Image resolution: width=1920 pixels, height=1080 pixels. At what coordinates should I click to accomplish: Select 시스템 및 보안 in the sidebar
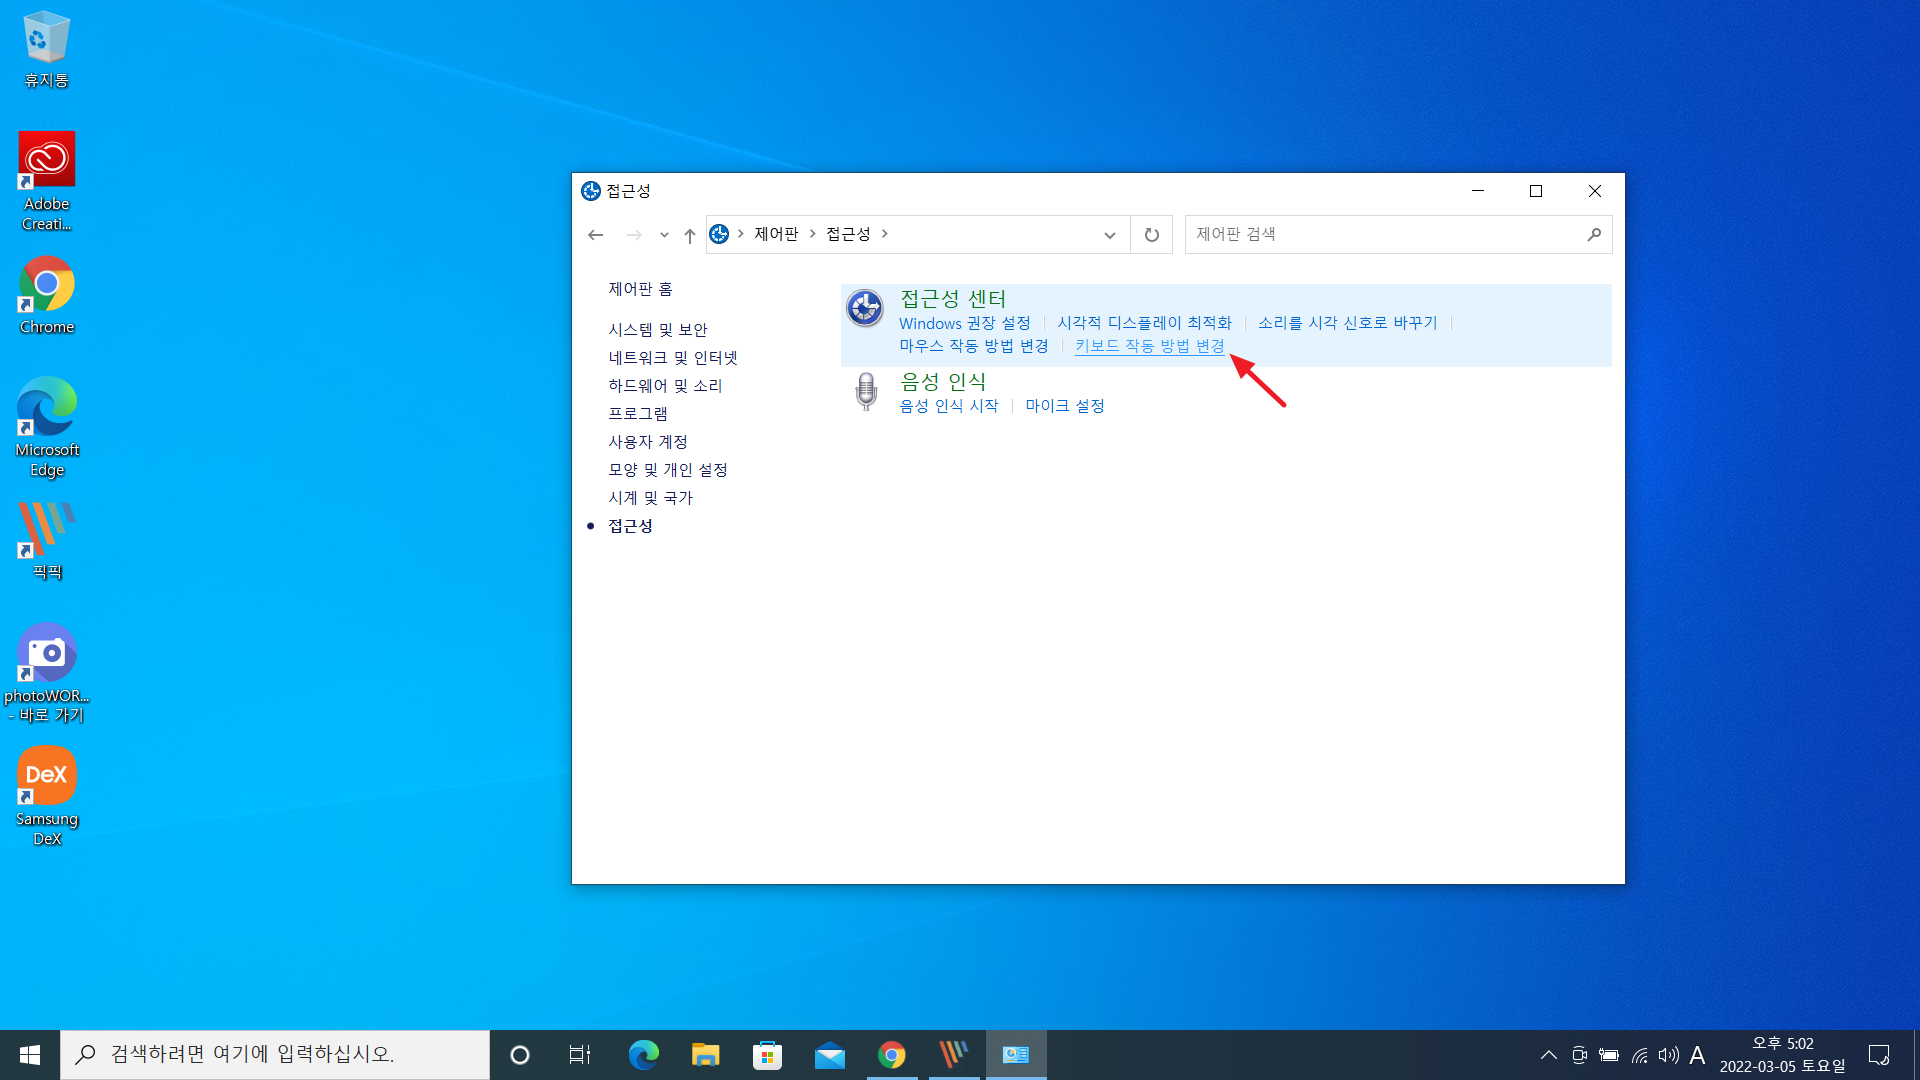click(657, 330)
